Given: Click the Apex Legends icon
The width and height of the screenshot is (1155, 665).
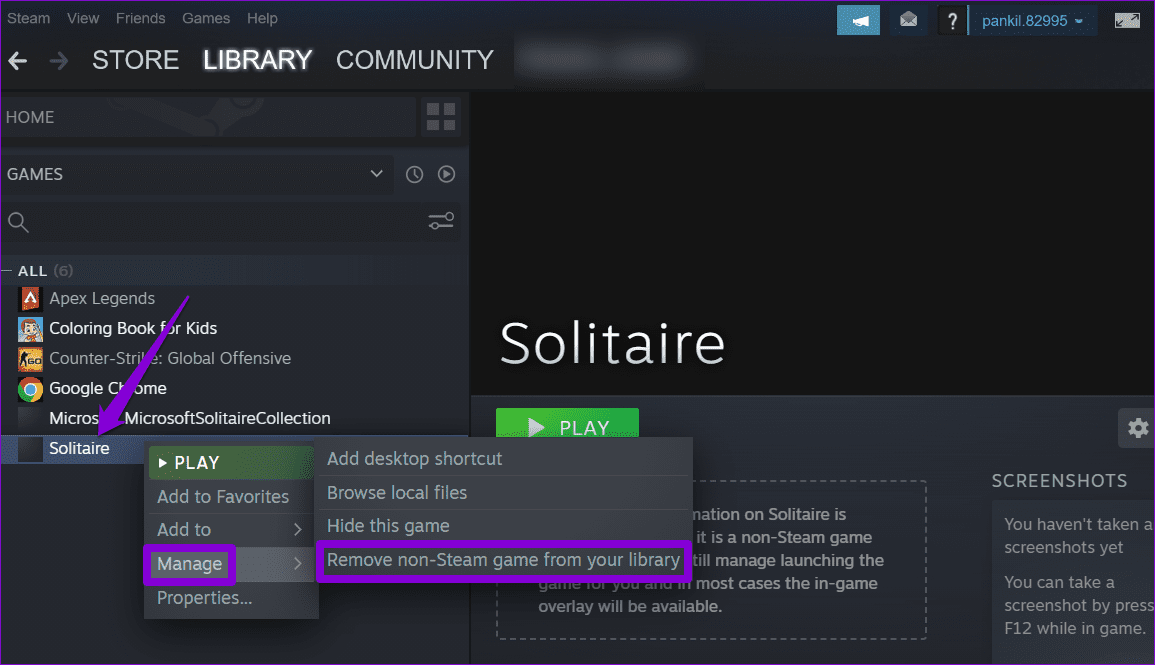Looking at the screenshot, I should (30, 298).
